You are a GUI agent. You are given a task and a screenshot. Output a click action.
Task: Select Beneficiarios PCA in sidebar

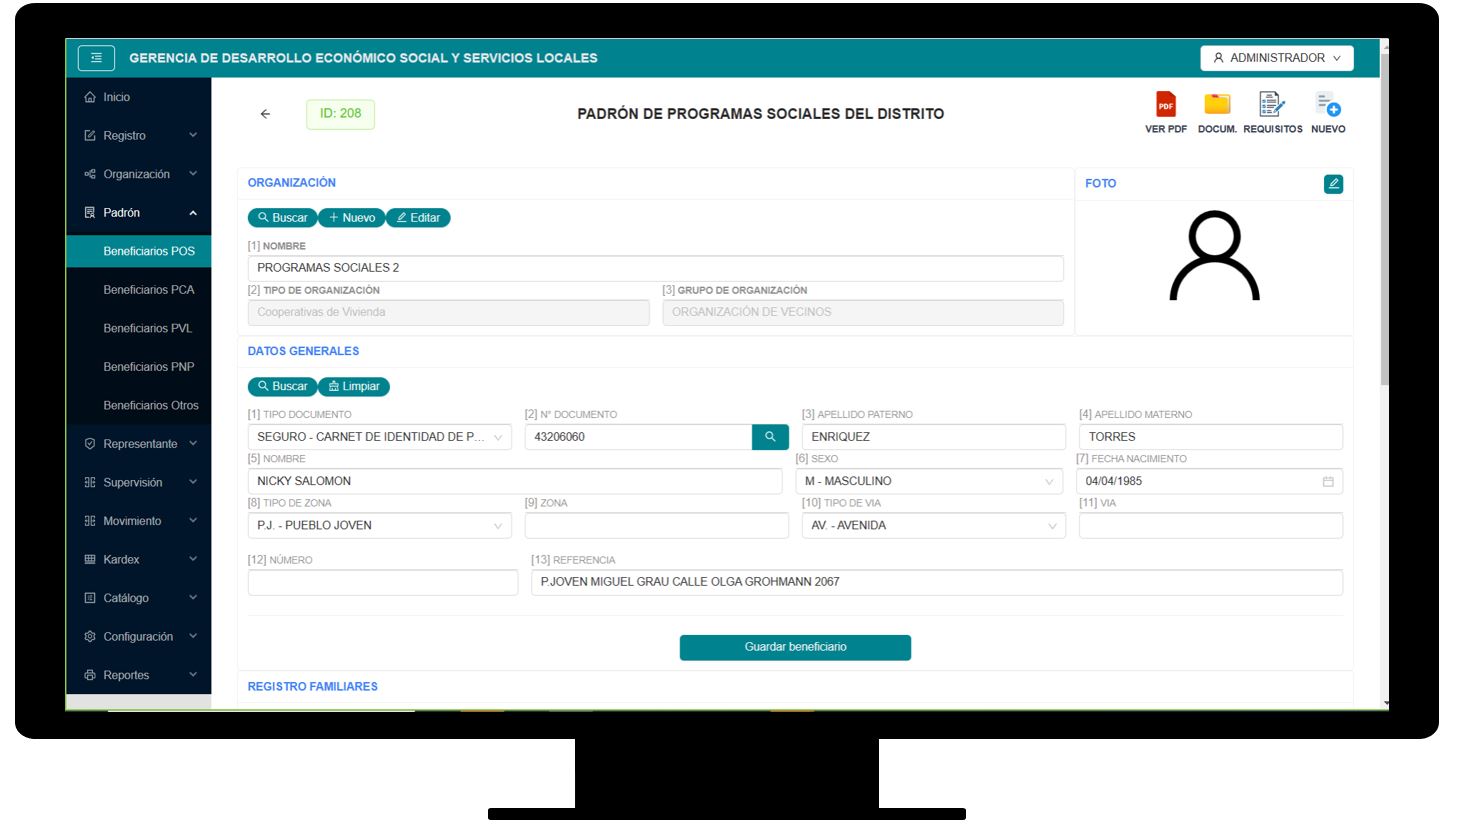tap(149, 290)
